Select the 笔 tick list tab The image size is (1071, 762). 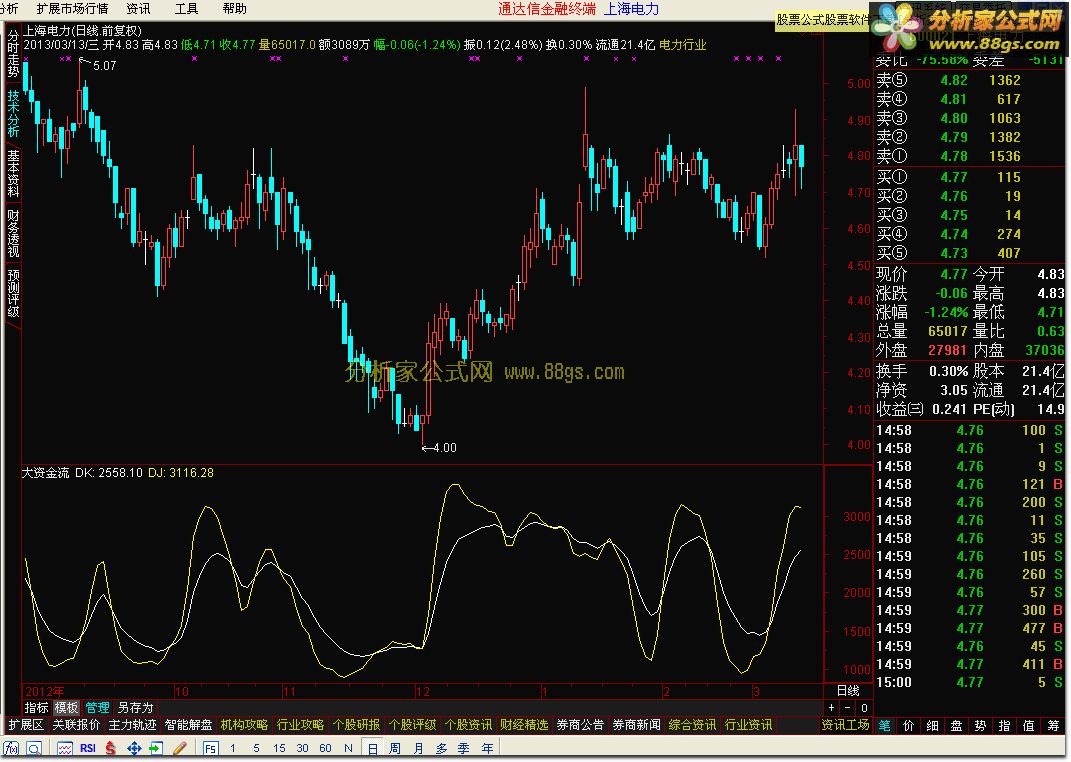click(x=885, y=726)
